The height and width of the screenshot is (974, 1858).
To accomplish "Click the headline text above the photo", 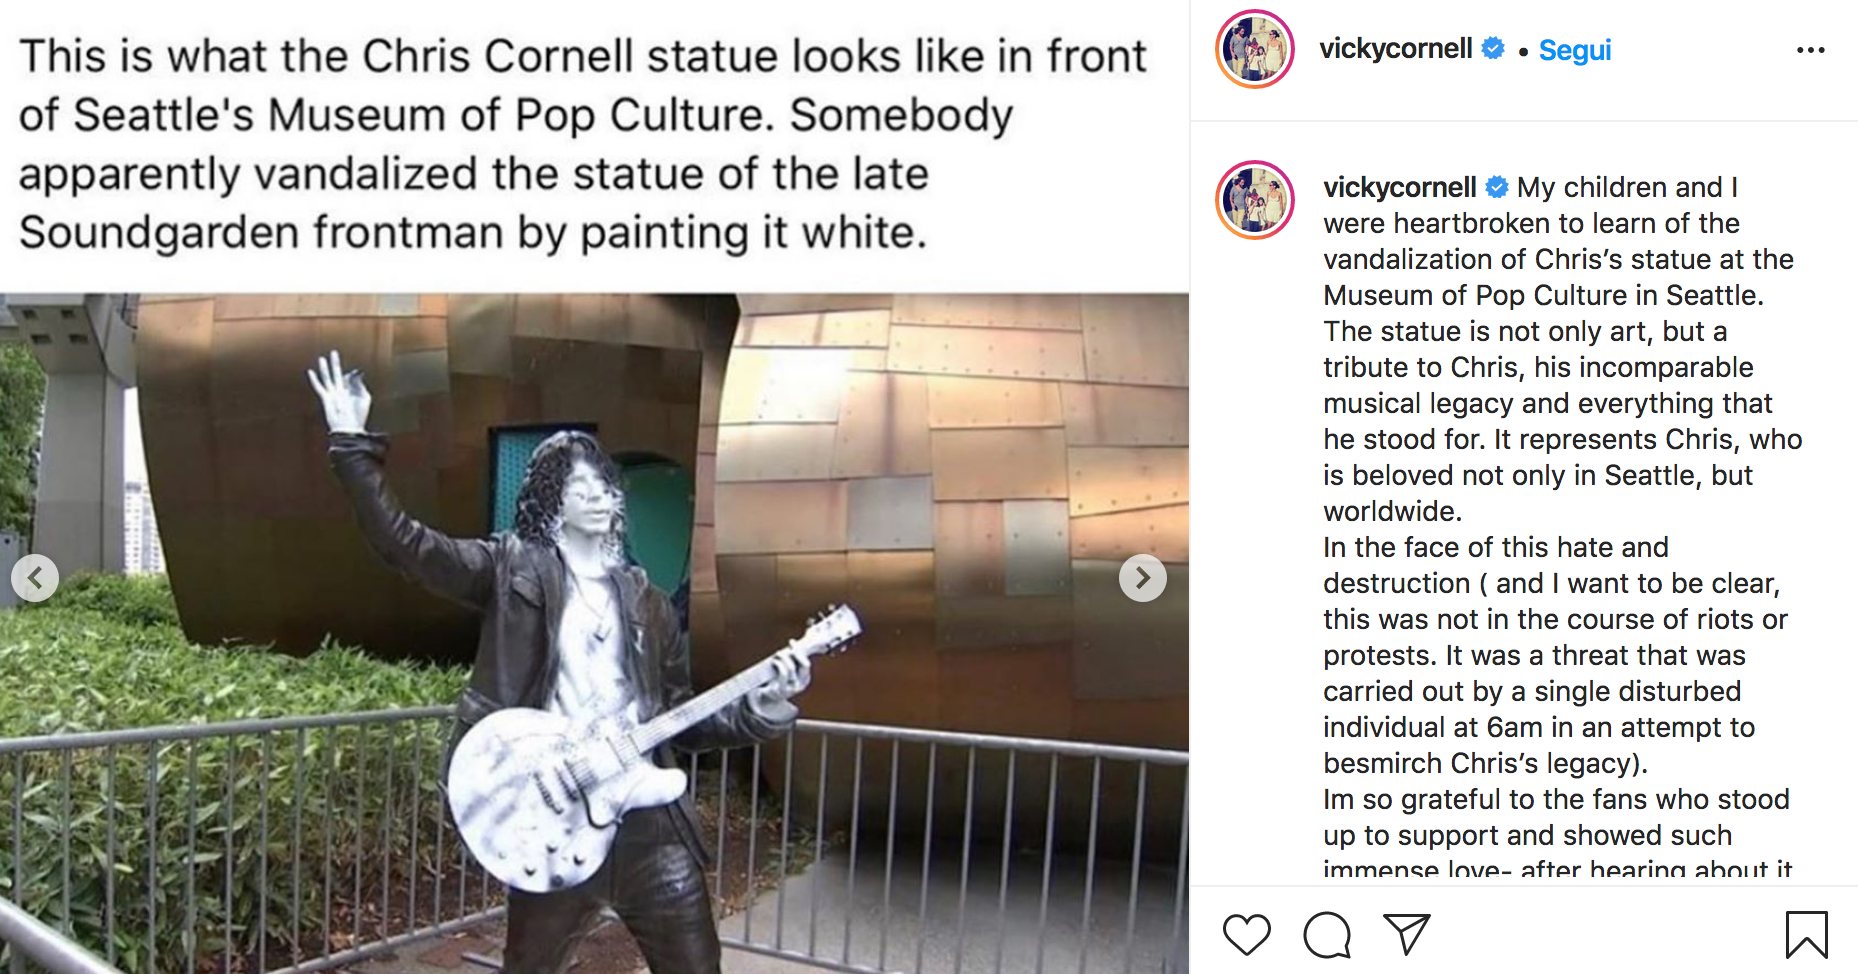I will point(583,144).
